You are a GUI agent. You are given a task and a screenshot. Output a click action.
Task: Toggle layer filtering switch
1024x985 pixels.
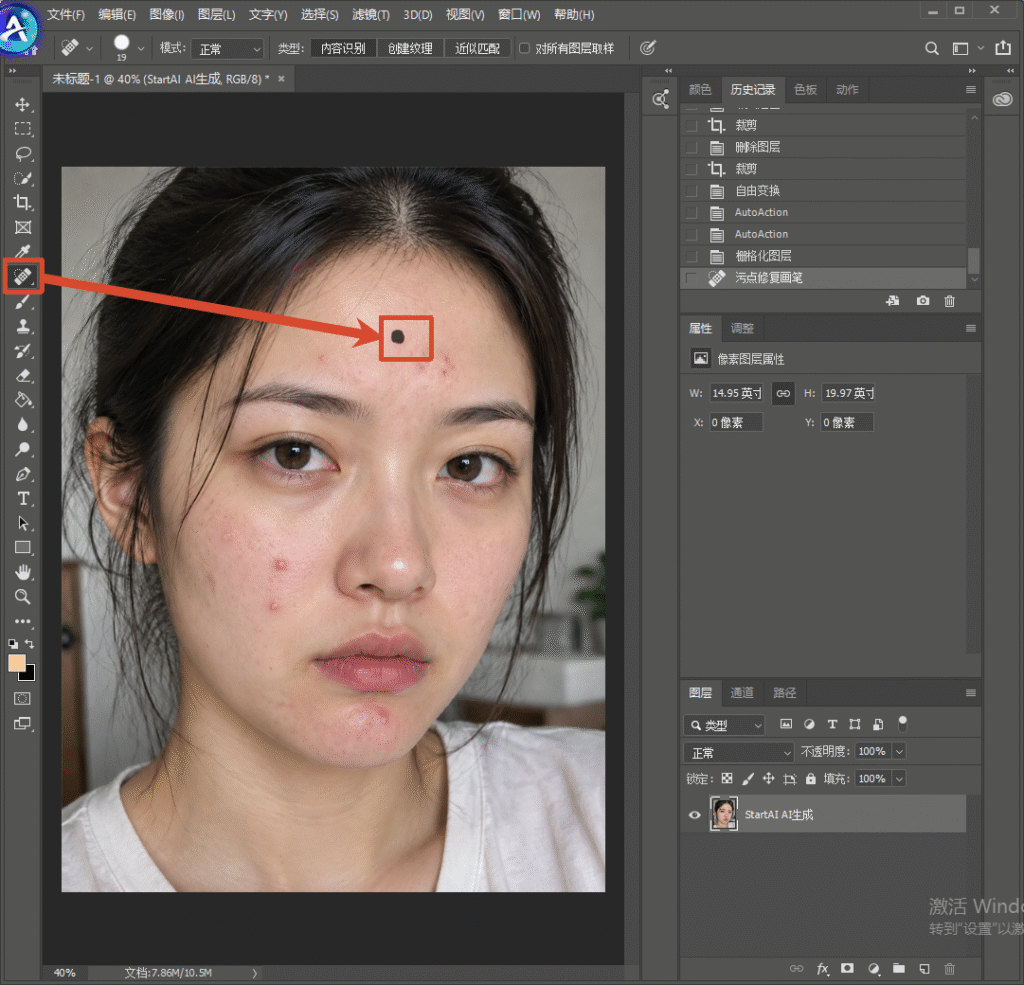click(x=903, y=723)
